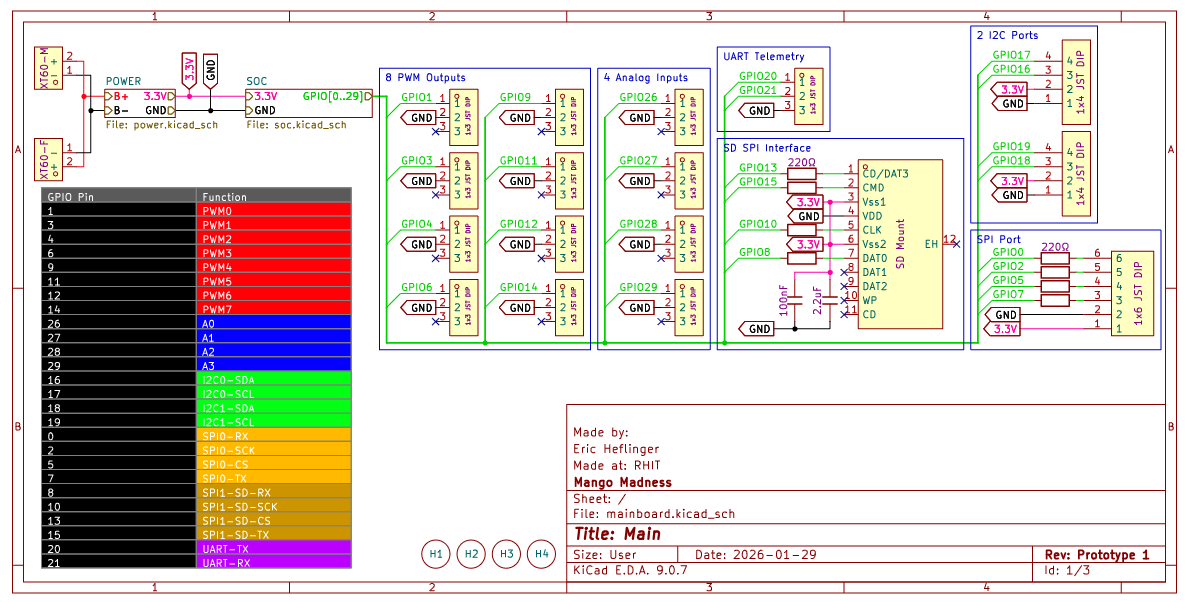Click the 'File: power.kicad_sch' text
Image resolution: width=1186 pixels, height=602 pixels.
click(160, 125)
